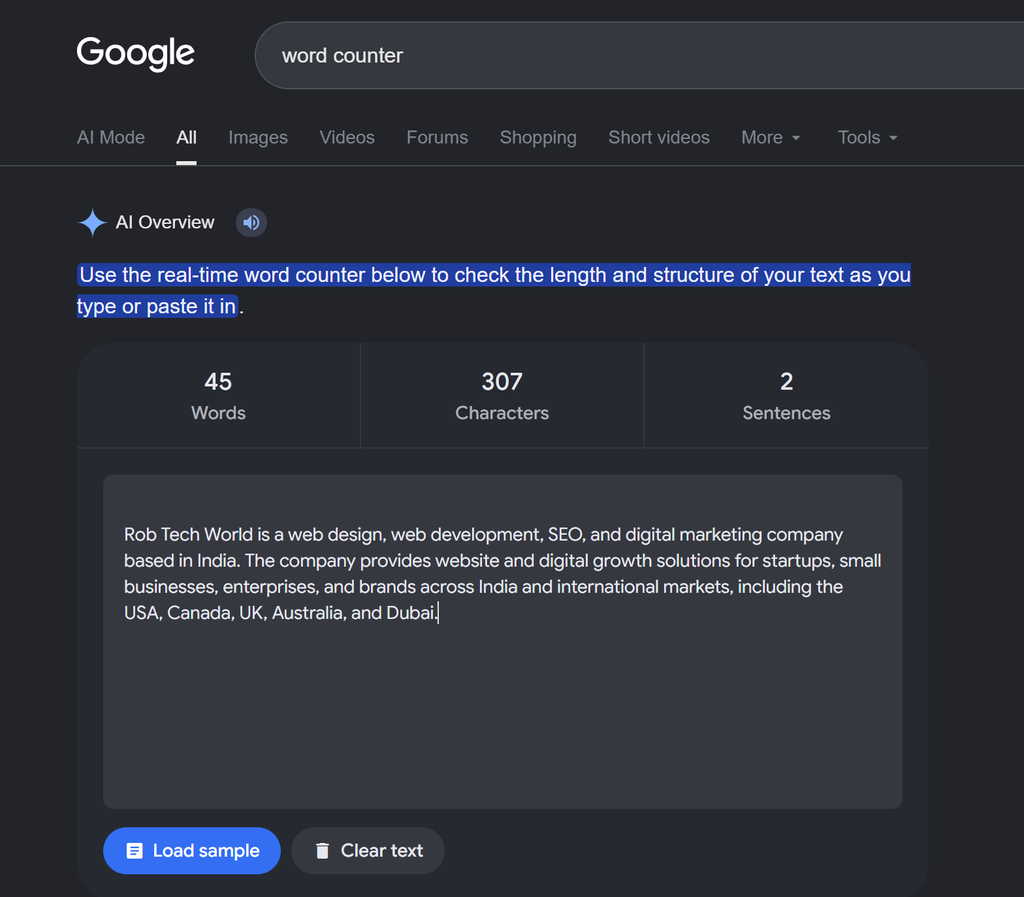This screenshot has width=1024, height=897.
Task: Click the '2 Sentences' count
Action: pos(786,396)
